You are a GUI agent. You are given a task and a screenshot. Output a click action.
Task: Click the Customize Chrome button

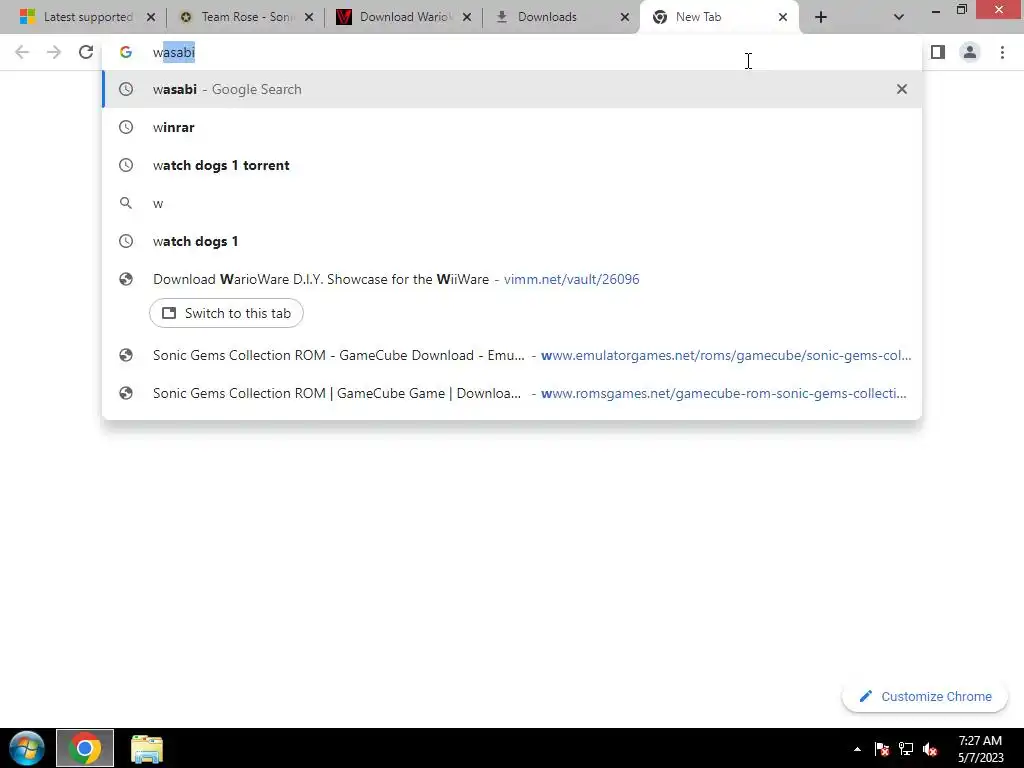click(x=925, y=697)
